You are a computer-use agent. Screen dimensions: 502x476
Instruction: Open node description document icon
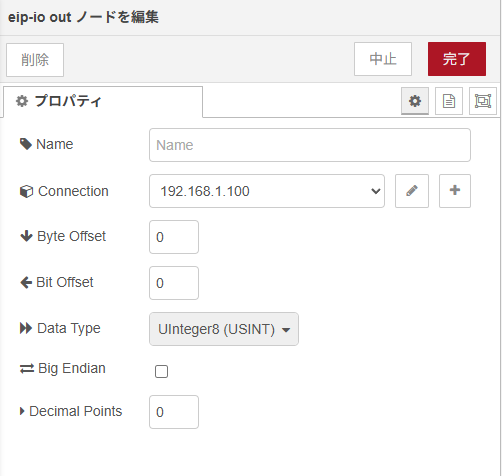click(449, 101)
